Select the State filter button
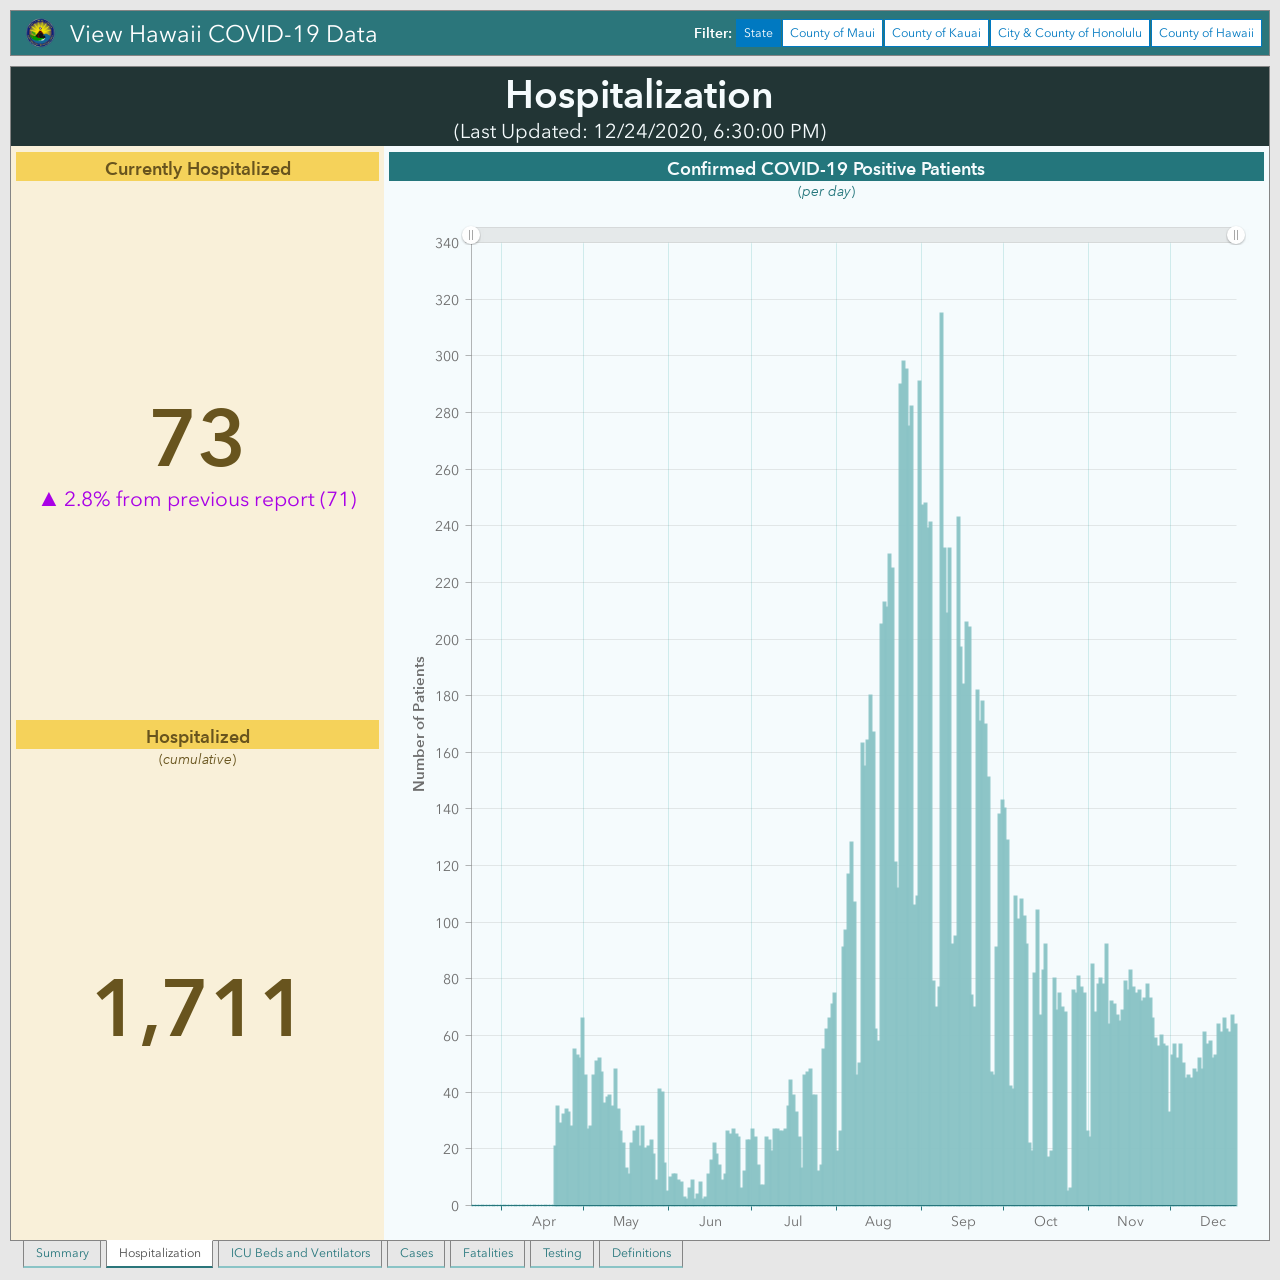 tap(758, 33)
